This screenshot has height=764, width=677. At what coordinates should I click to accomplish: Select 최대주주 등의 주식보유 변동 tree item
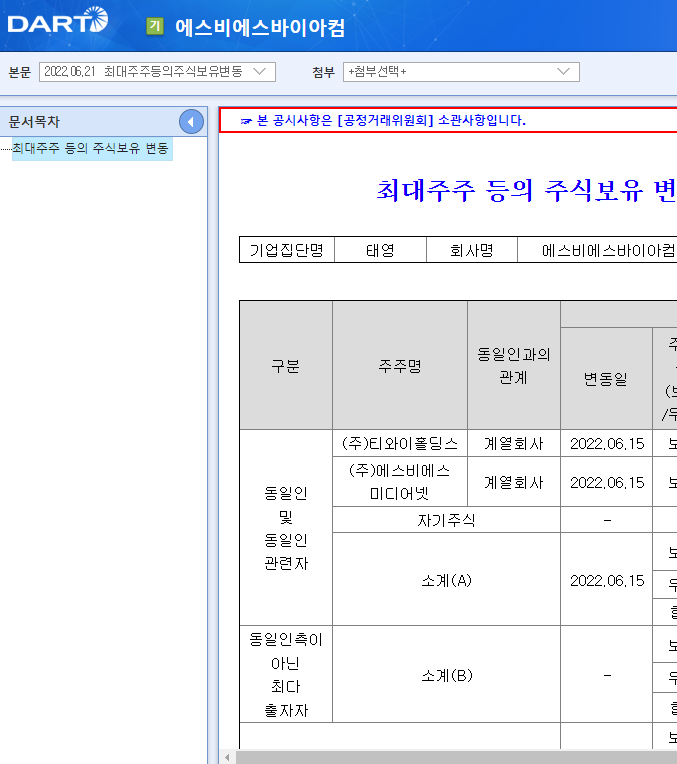coord(92,148)
